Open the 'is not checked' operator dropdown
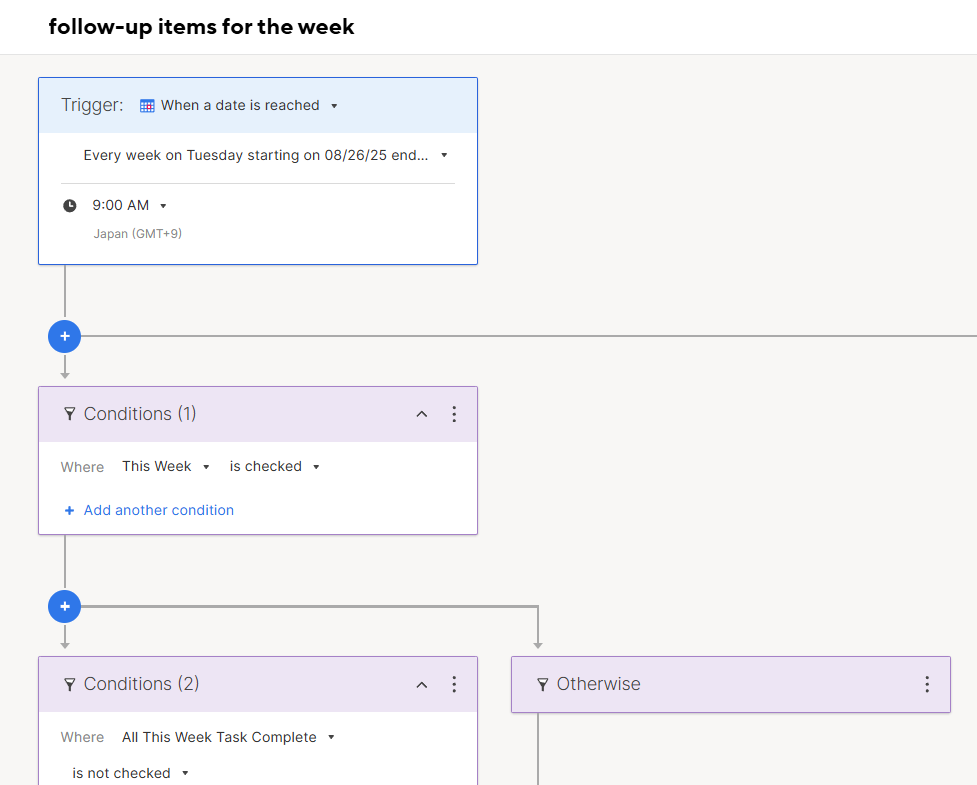This screenshot has height=785, width=977. (130, 773)
